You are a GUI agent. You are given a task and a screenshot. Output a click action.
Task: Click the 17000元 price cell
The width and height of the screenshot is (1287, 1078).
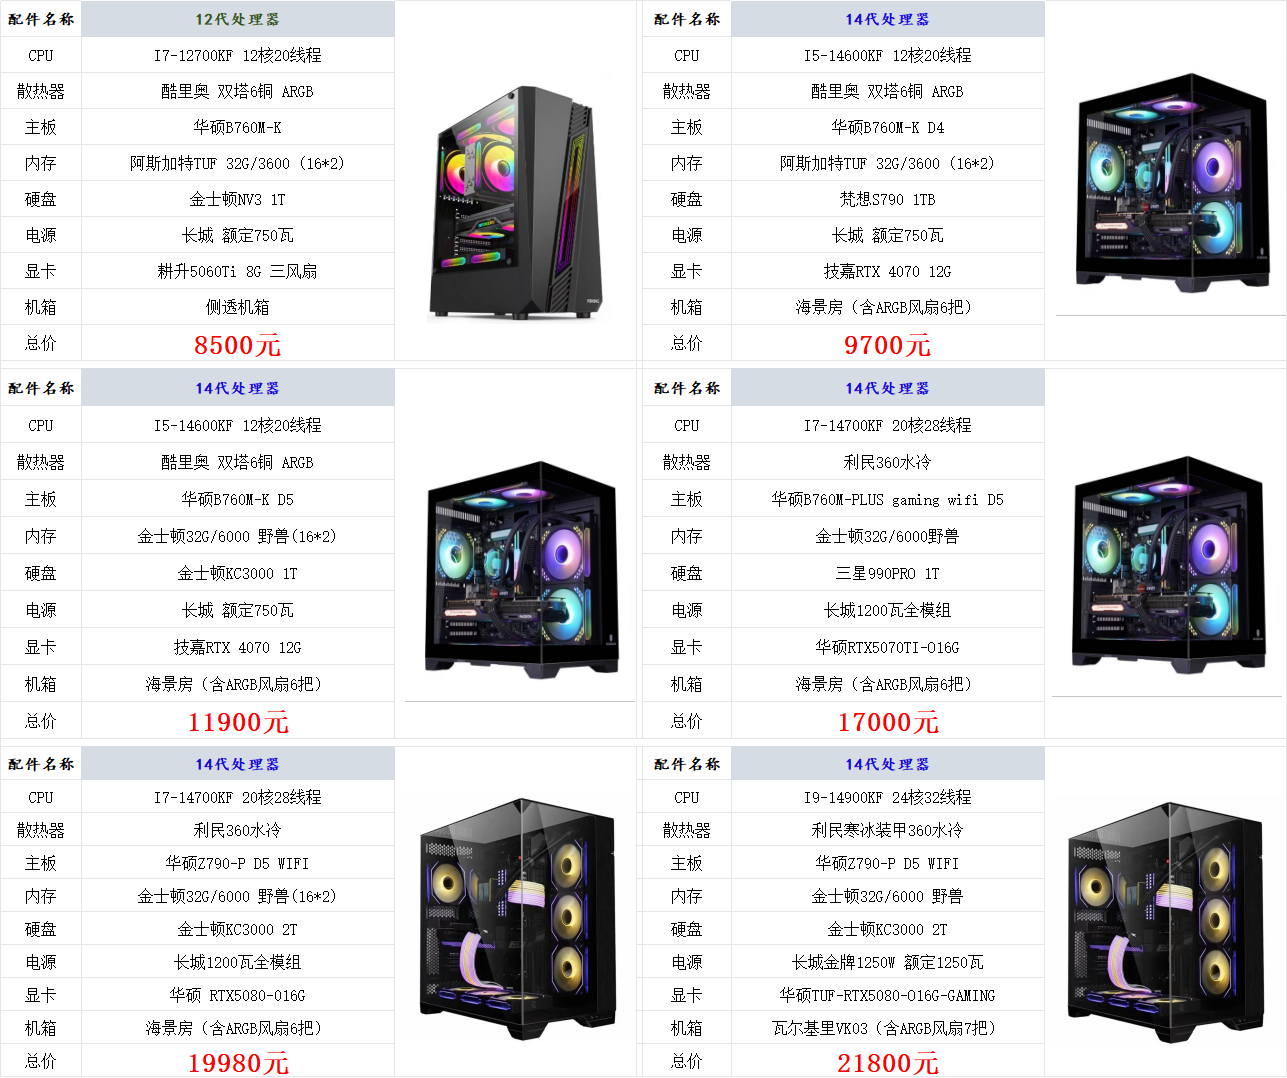pos(888,721)
